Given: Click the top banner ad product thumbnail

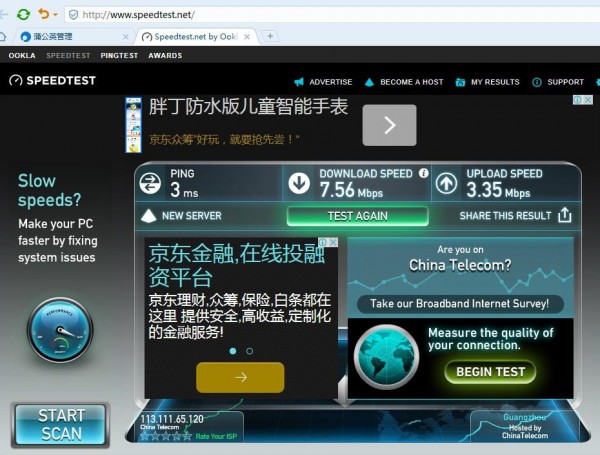Looking at the screenshot, I should [x=133, y=125].
